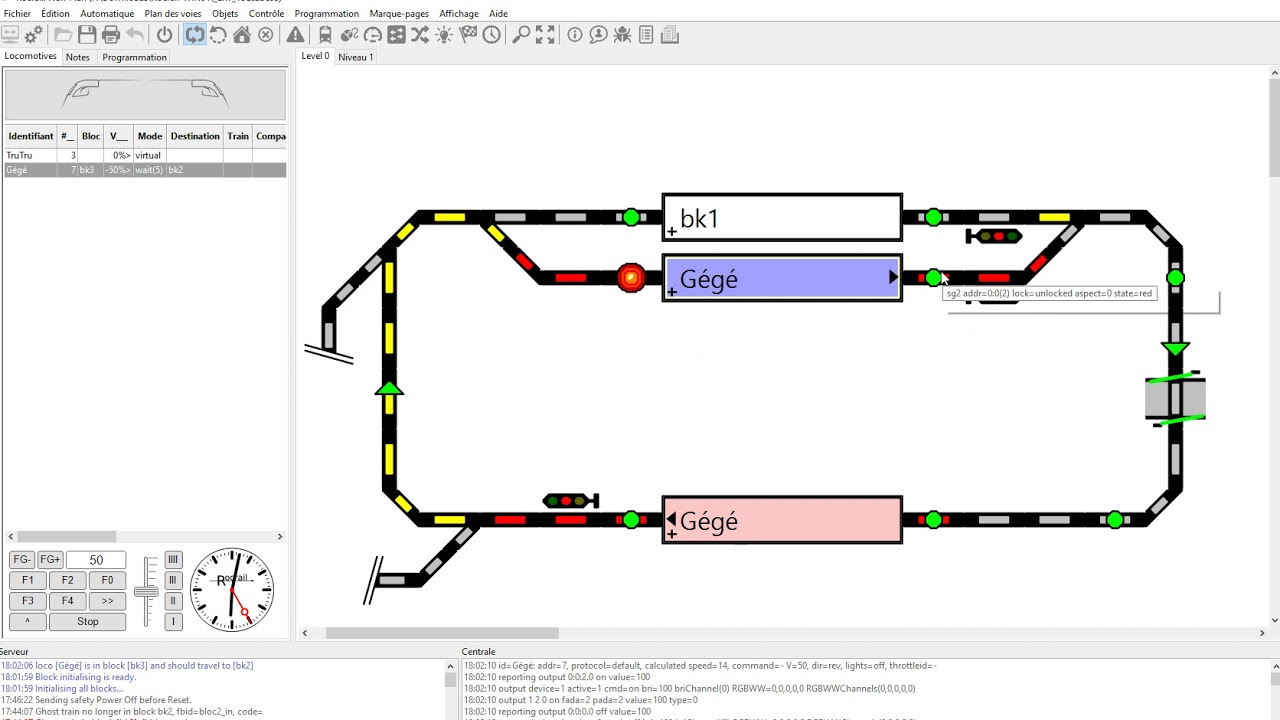
Task: Click the dotted-circle reset toolbar icon
Action: point(218,35)
